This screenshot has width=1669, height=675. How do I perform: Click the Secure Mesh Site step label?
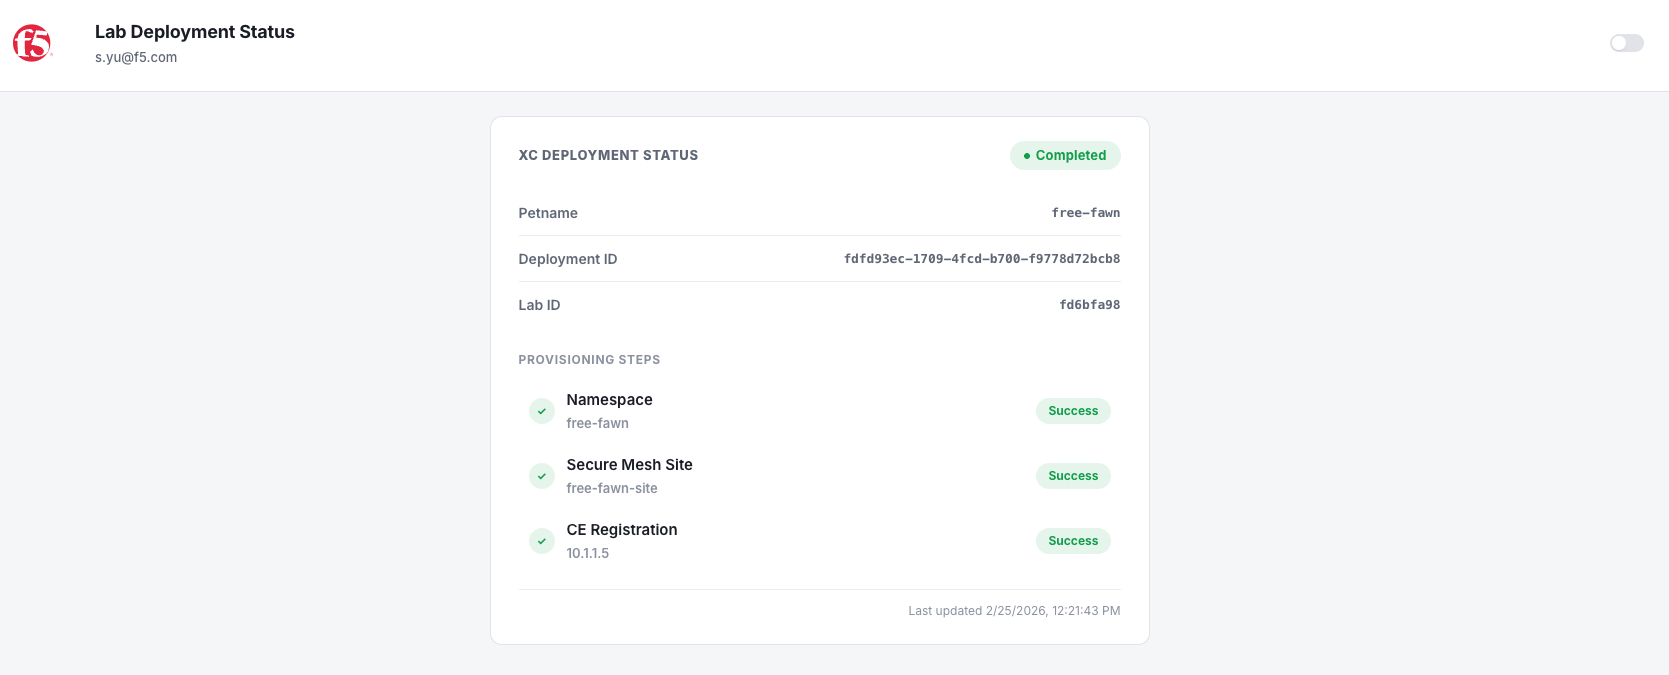629,465
